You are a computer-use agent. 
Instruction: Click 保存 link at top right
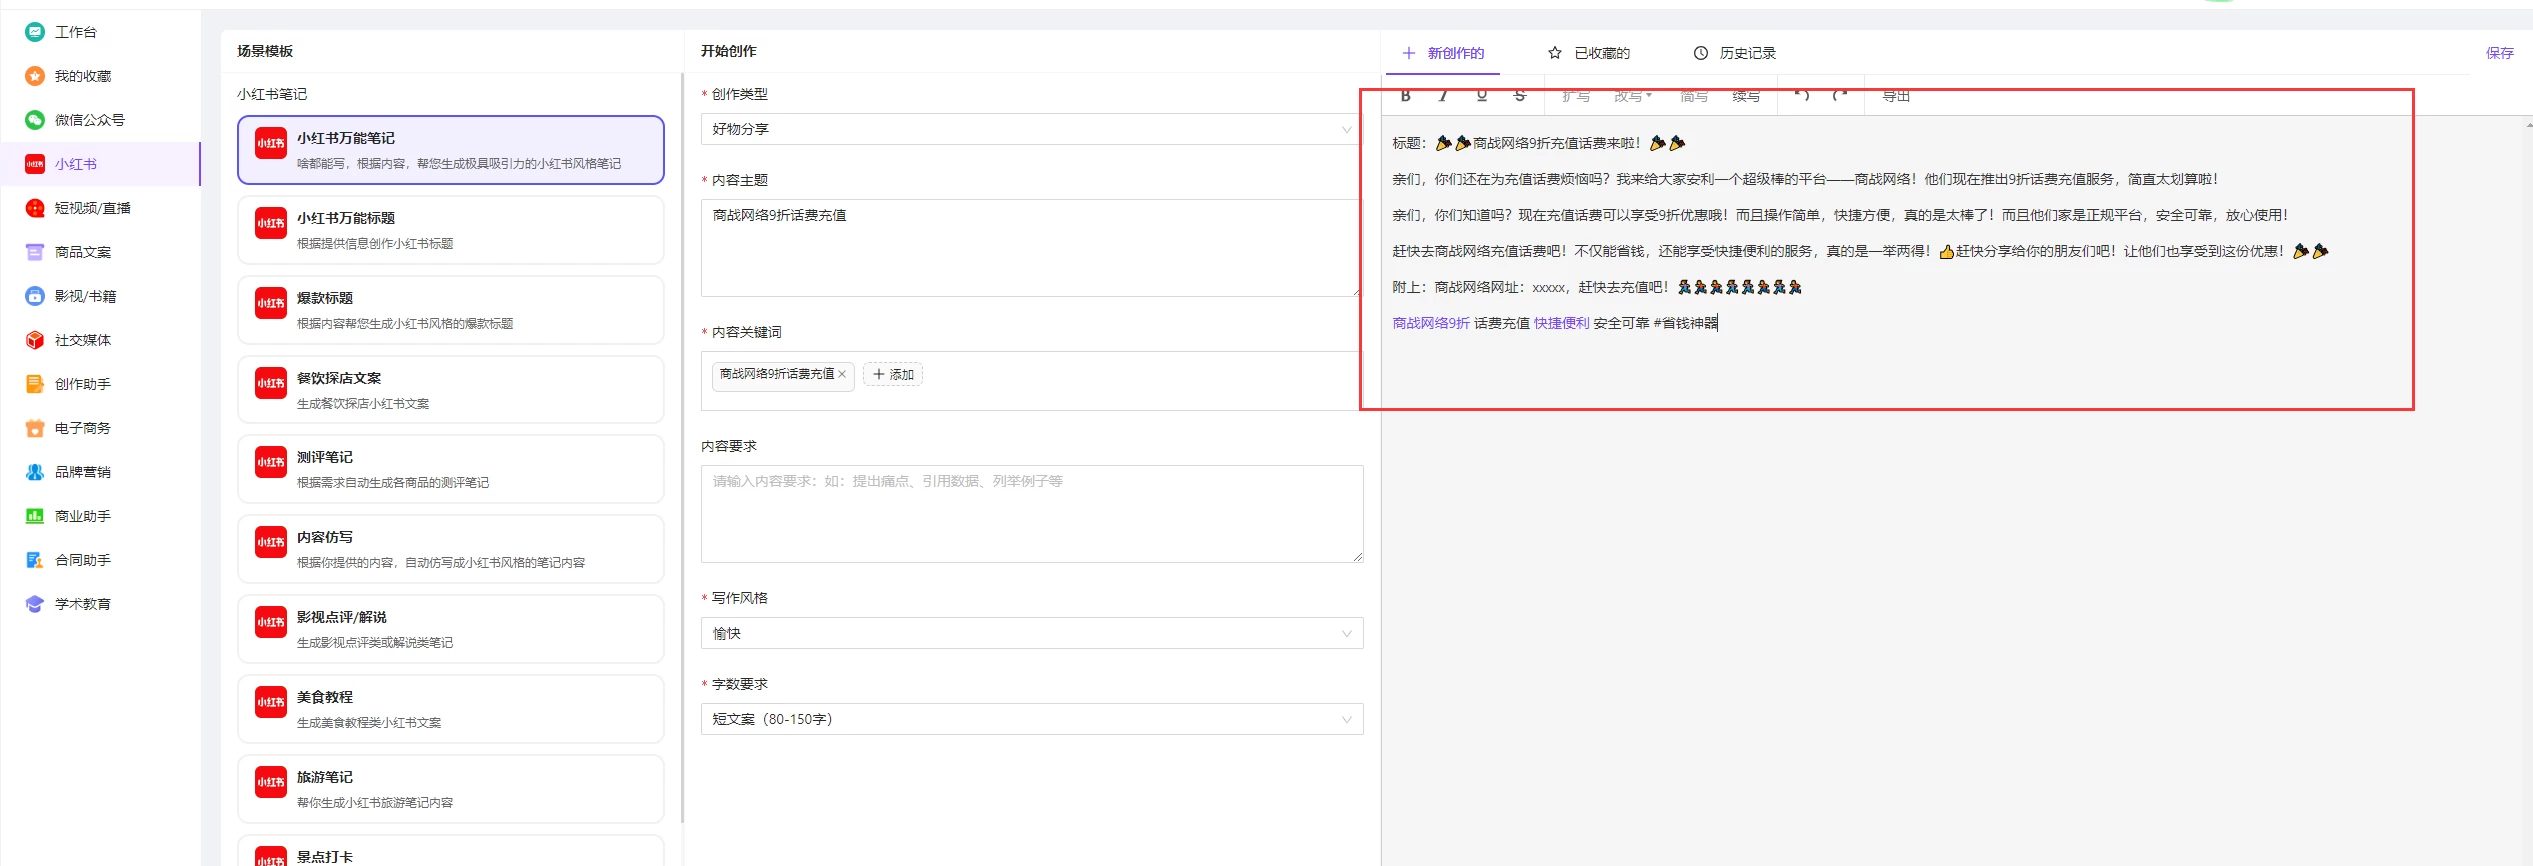click(2499, 53)
